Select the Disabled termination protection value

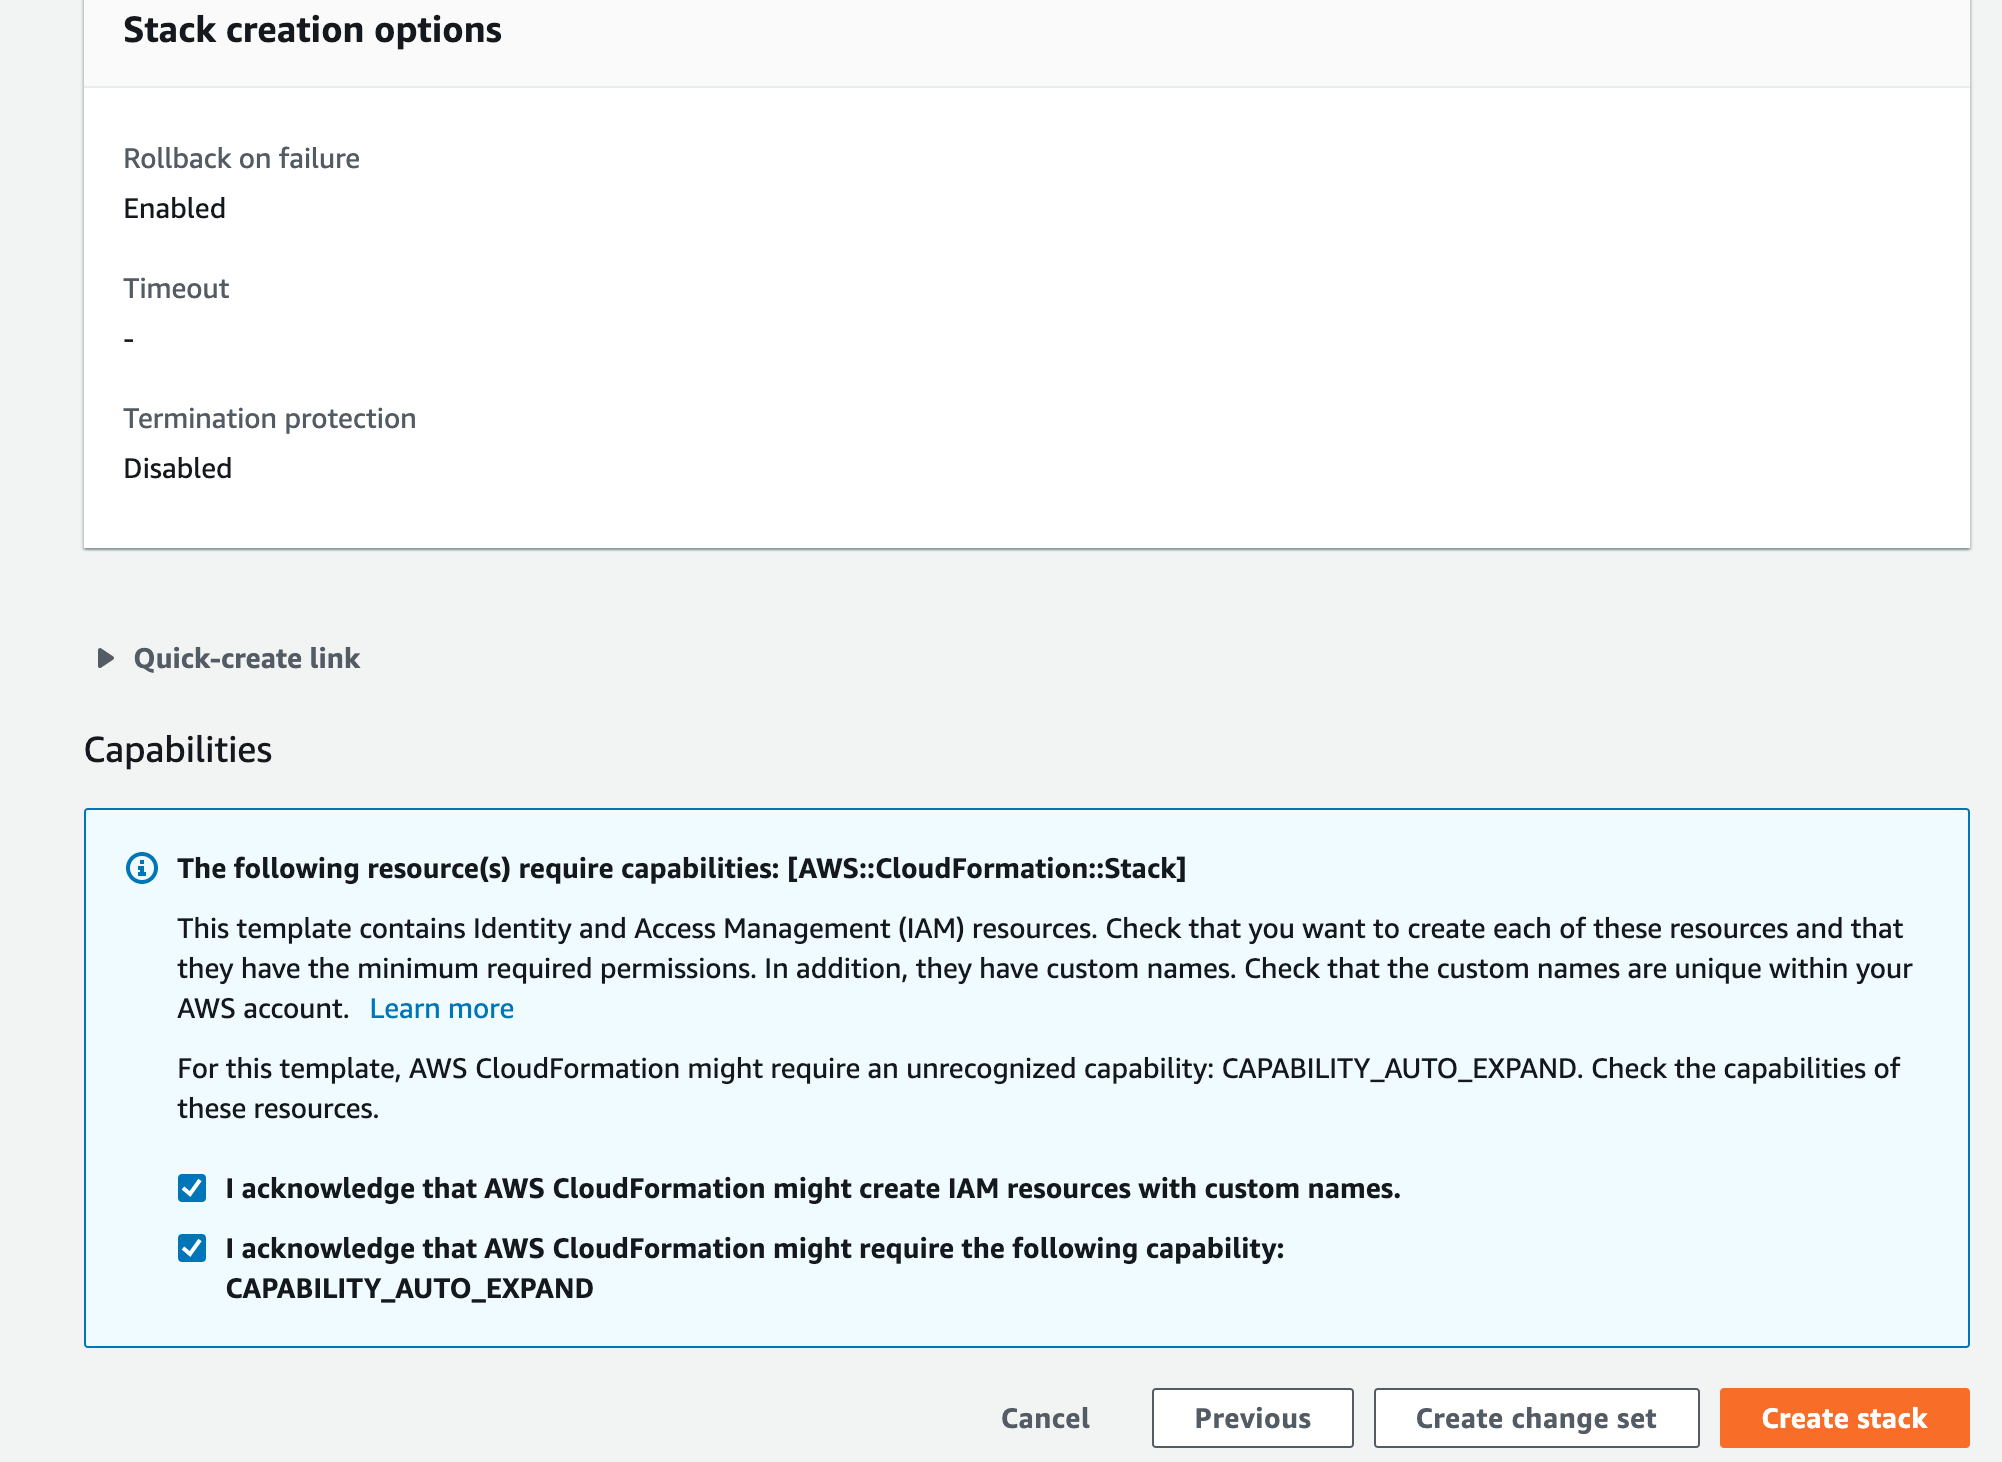(x=177, y=468)
